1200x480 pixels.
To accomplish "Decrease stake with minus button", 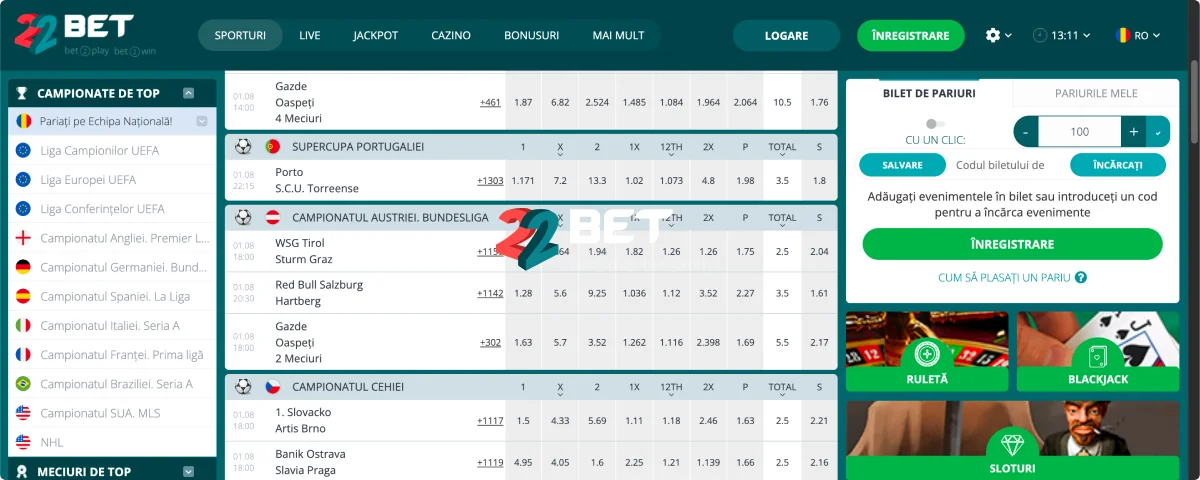I will coord(1026,132).
